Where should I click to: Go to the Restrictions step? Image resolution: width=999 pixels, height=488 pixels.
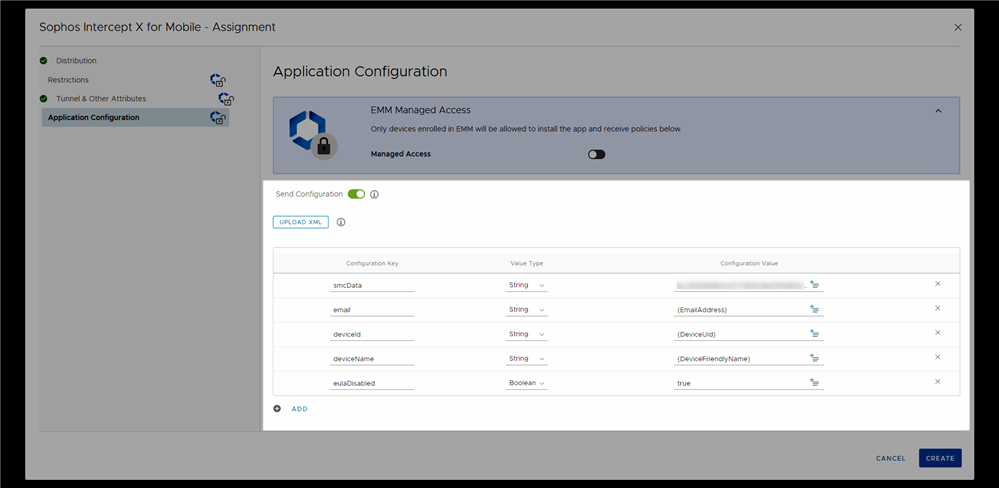68,80
